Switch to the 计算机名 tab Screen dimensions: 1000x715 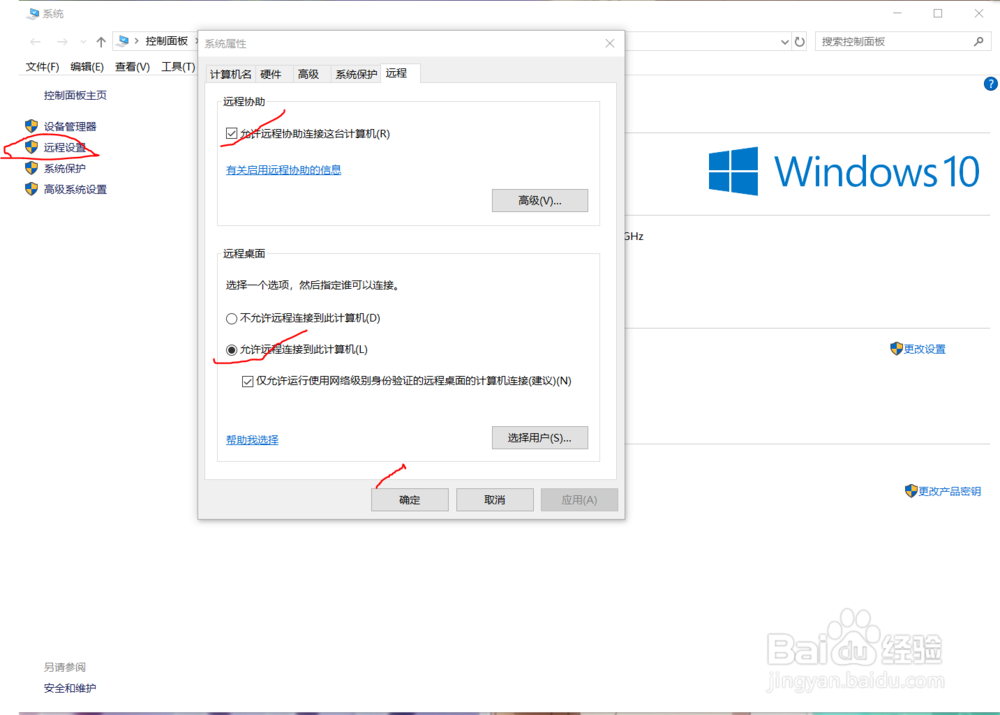230,73
